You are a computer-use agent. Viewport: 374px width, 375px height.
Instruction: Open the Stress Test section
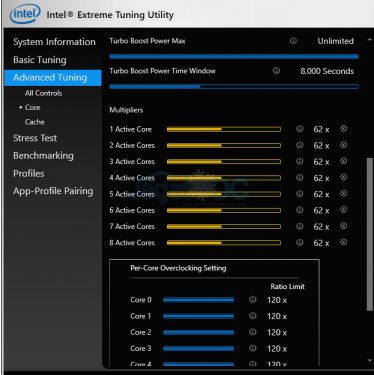(35, 138)
